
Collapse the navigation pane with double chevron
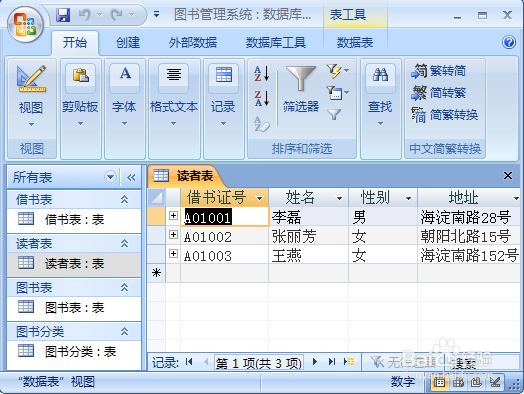pyautogui.click(x=131, y=177)
